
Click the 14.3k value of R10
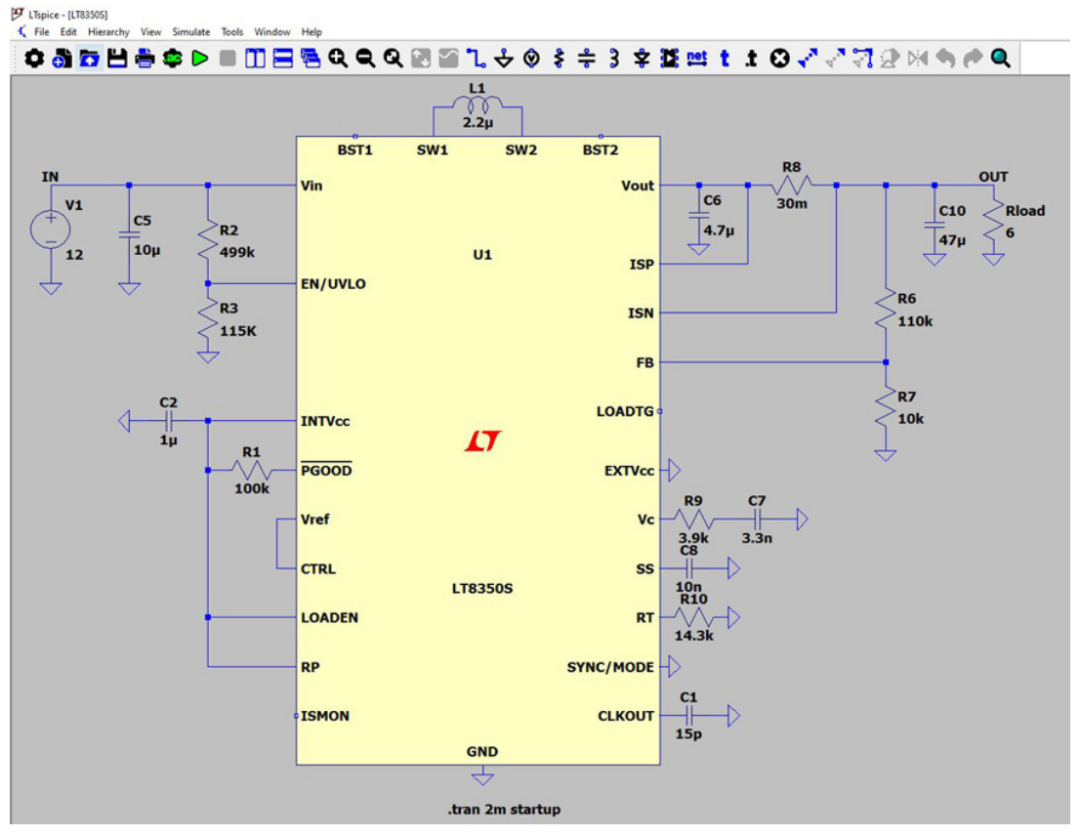[x=694, y=636]
